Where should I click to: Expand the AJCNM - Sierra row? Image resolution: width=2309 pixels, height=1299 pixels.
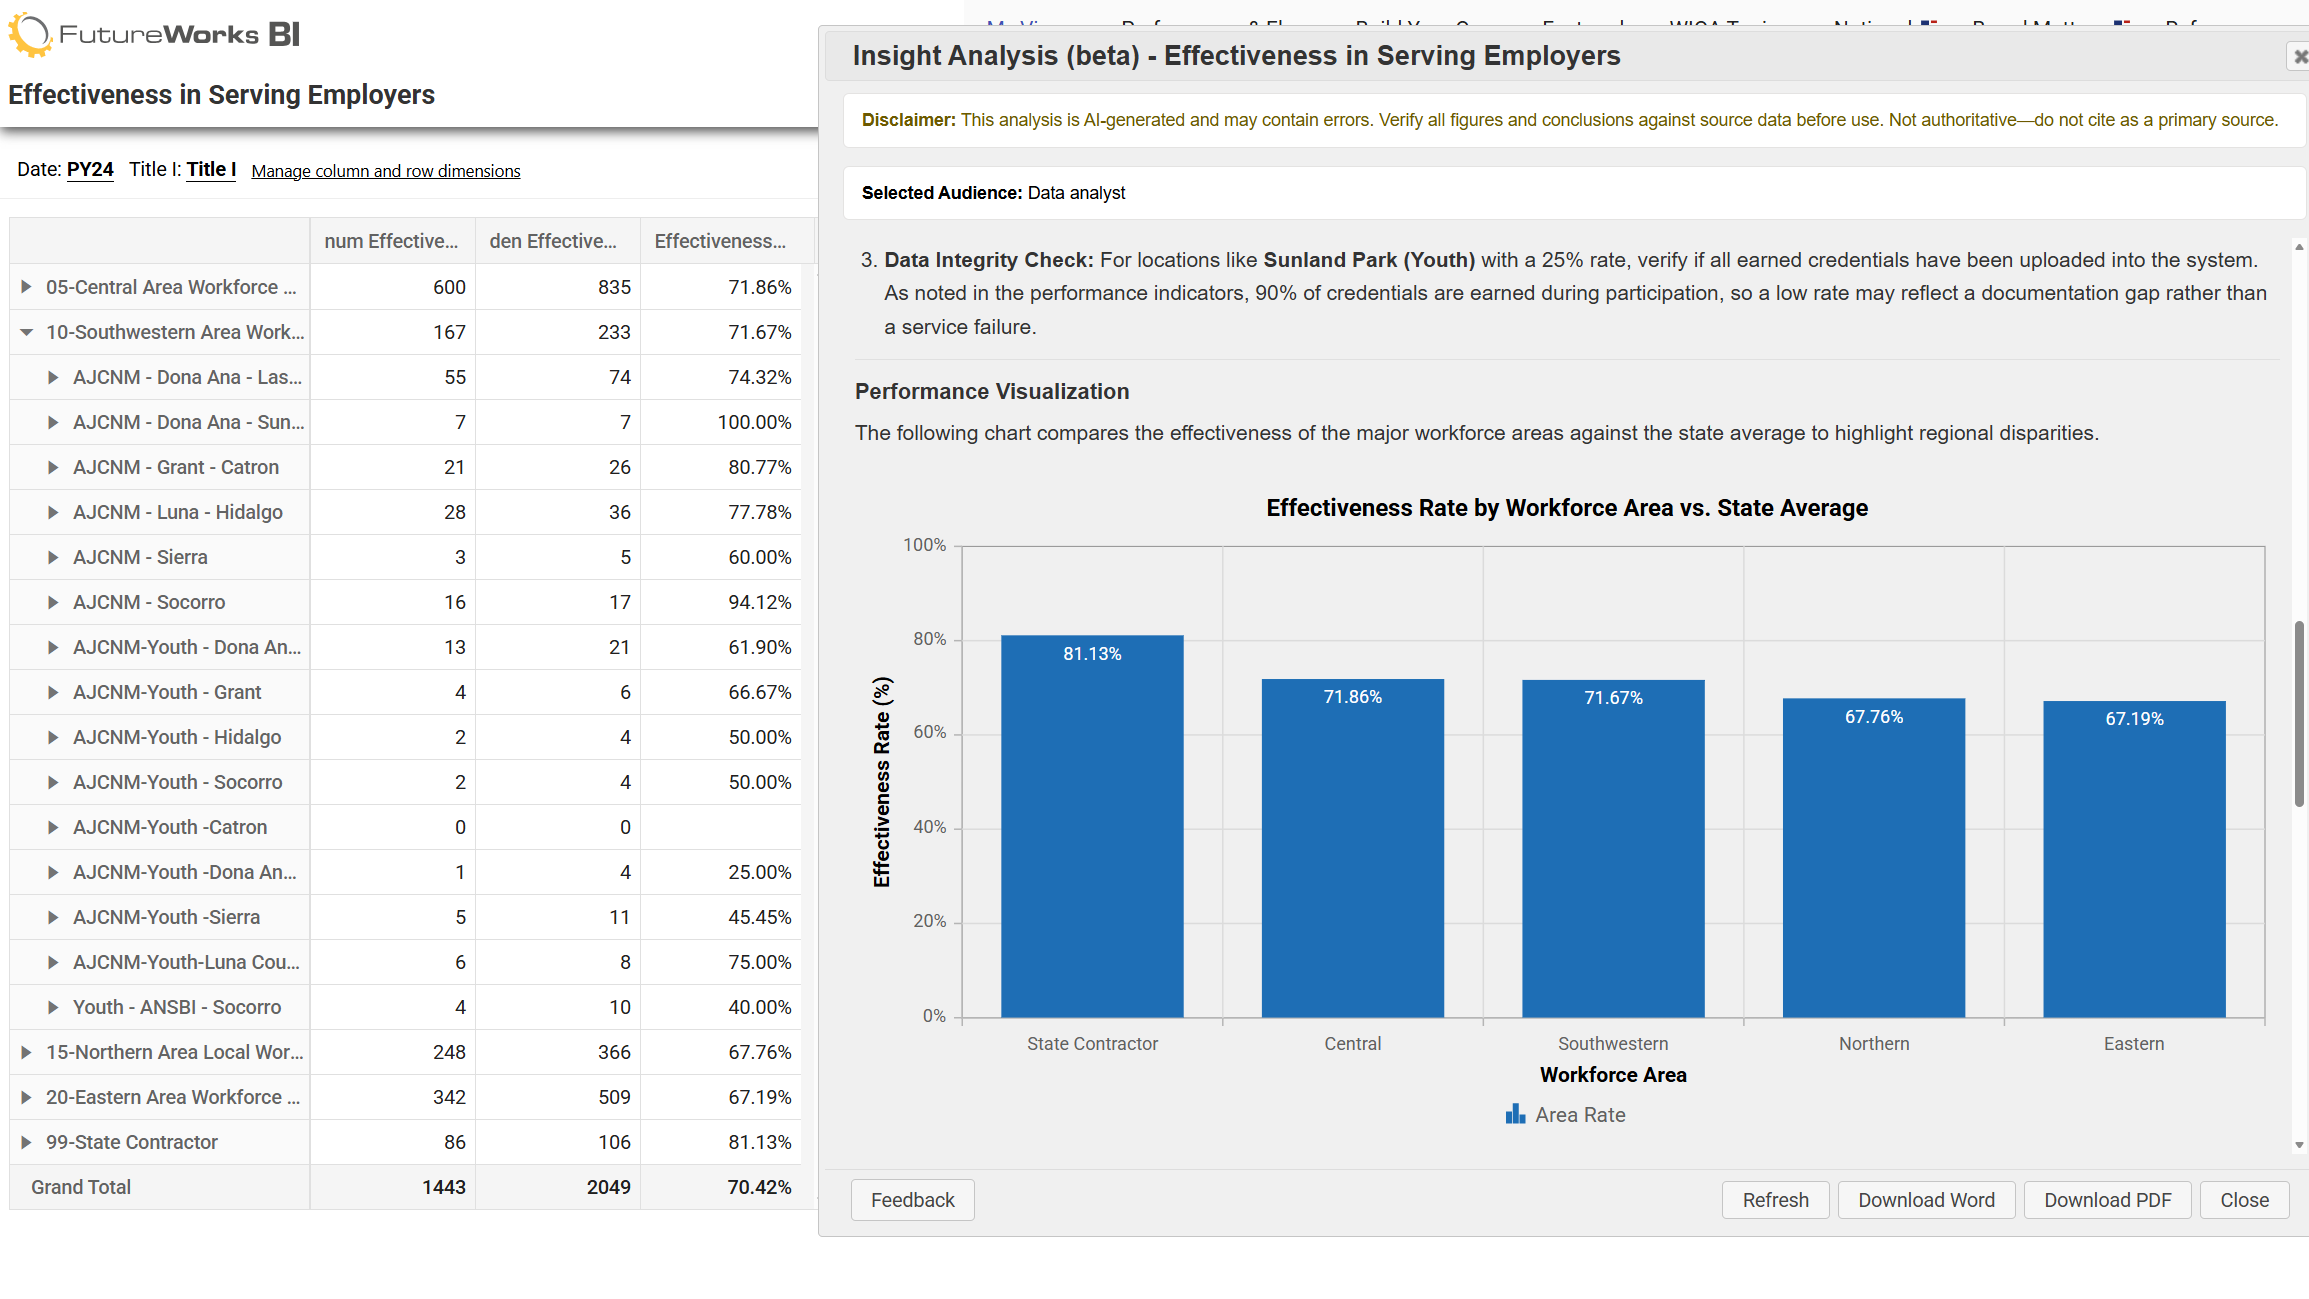tap(53, 557)
